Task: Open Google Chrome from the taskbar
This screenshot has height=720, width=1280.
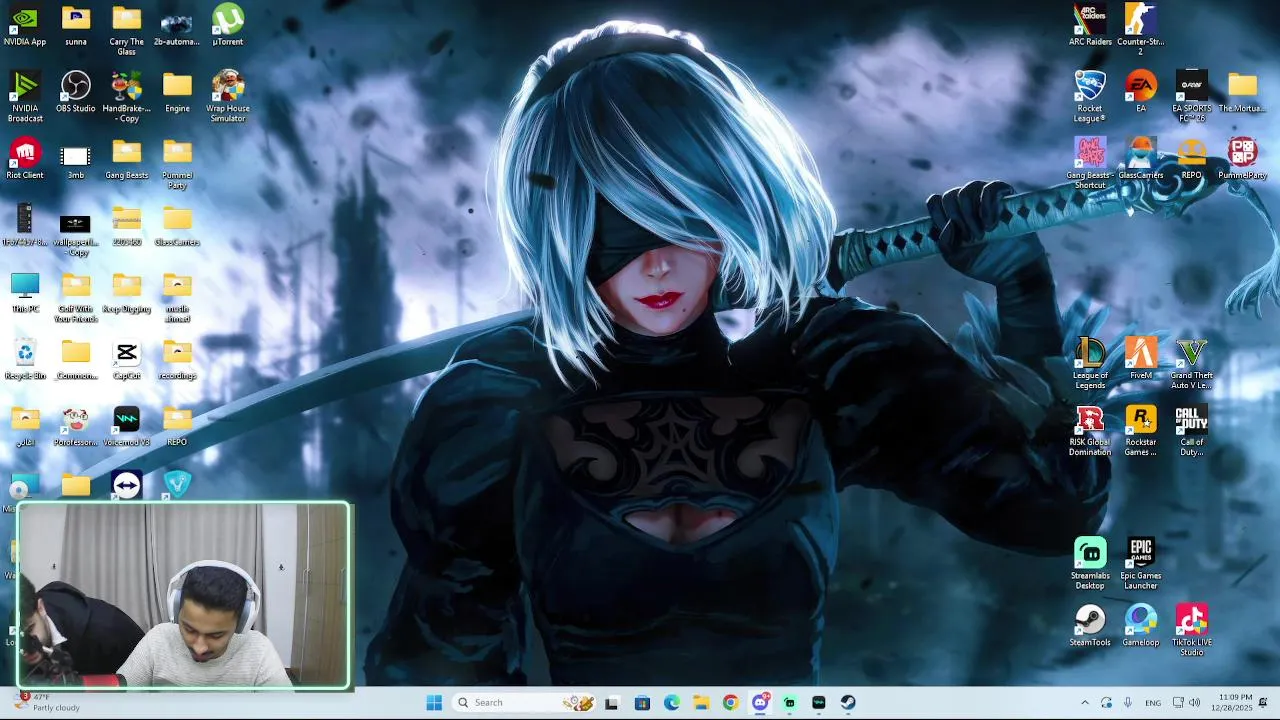Action: point(730,702)
